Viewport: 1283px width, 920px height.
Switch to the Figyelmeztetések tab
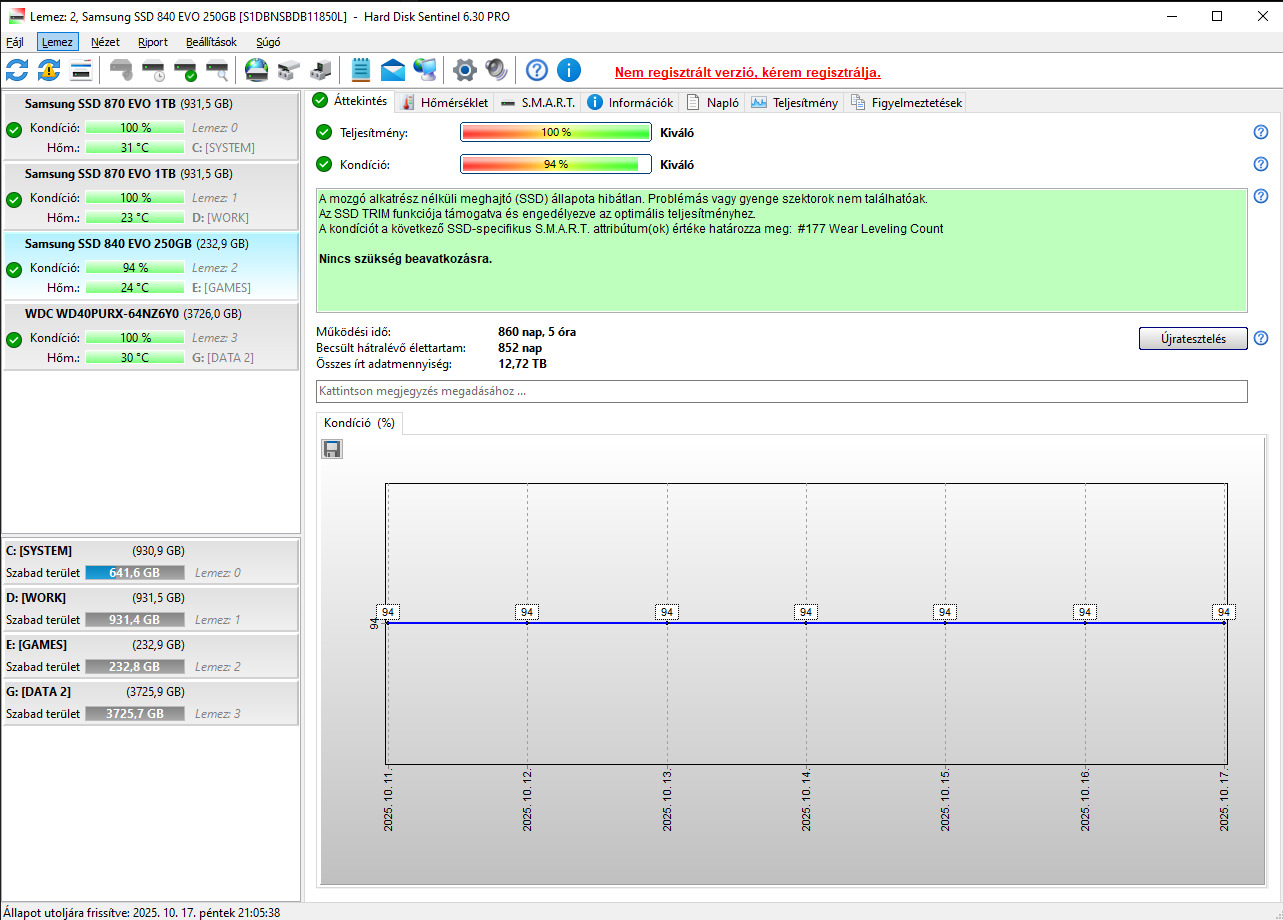[x=905, y=102]
